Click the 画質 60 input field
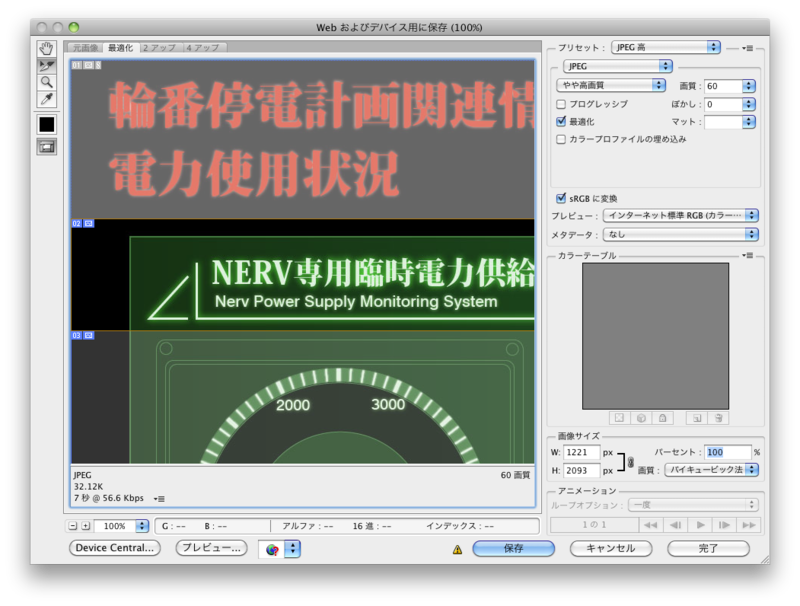Viewport: 800px width, 606px height. (x=723, y=86)
